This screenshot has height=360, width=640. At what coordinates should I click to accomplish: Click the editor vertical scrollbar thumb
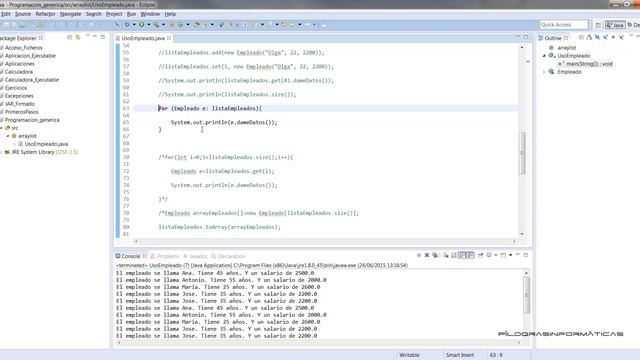[x=522, y=153]
